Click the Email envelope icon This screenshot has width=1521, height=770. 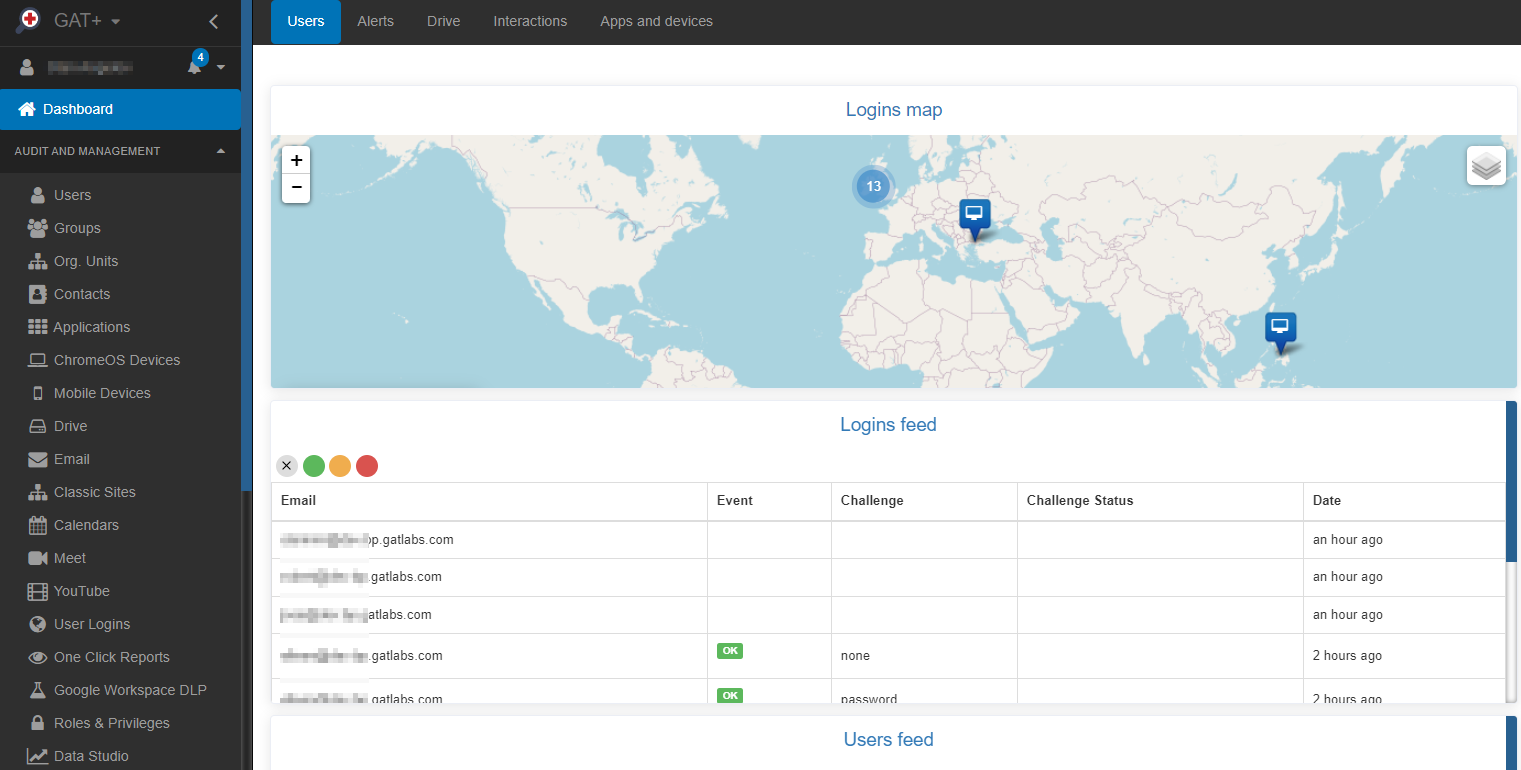[38, 459]
